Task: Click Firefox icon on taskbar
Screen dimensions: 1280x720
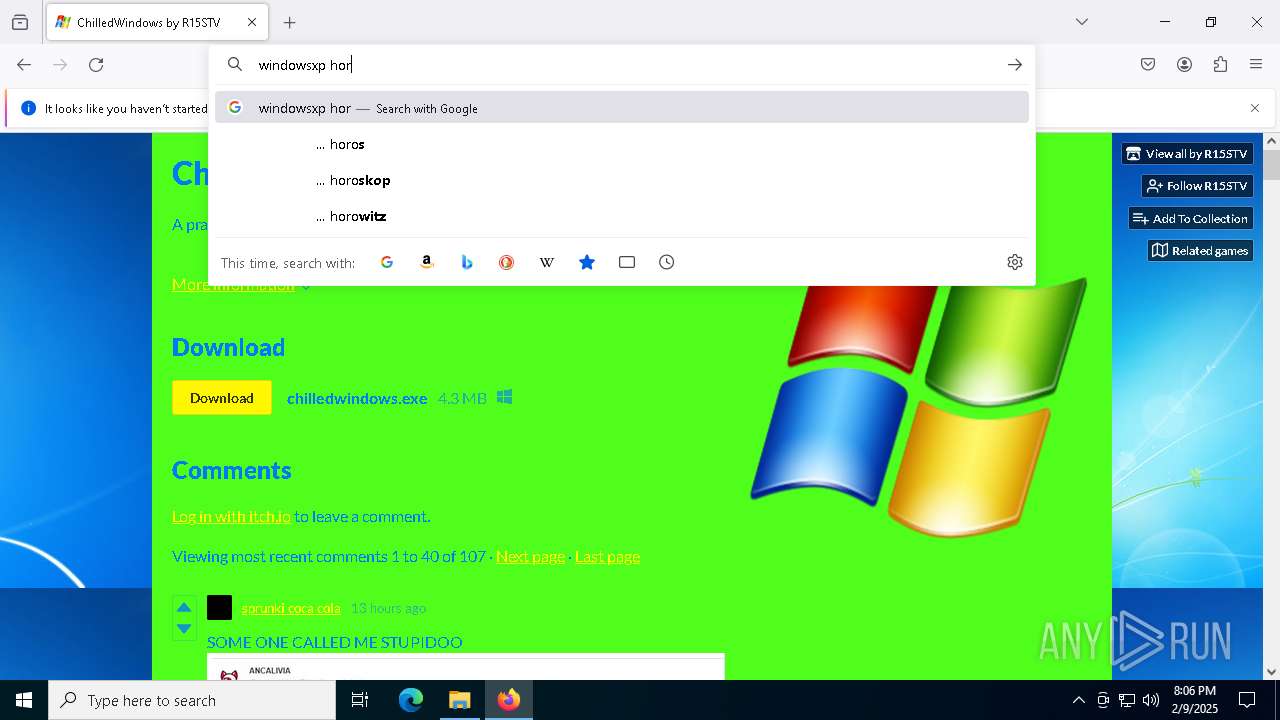Action: (509, 700)
